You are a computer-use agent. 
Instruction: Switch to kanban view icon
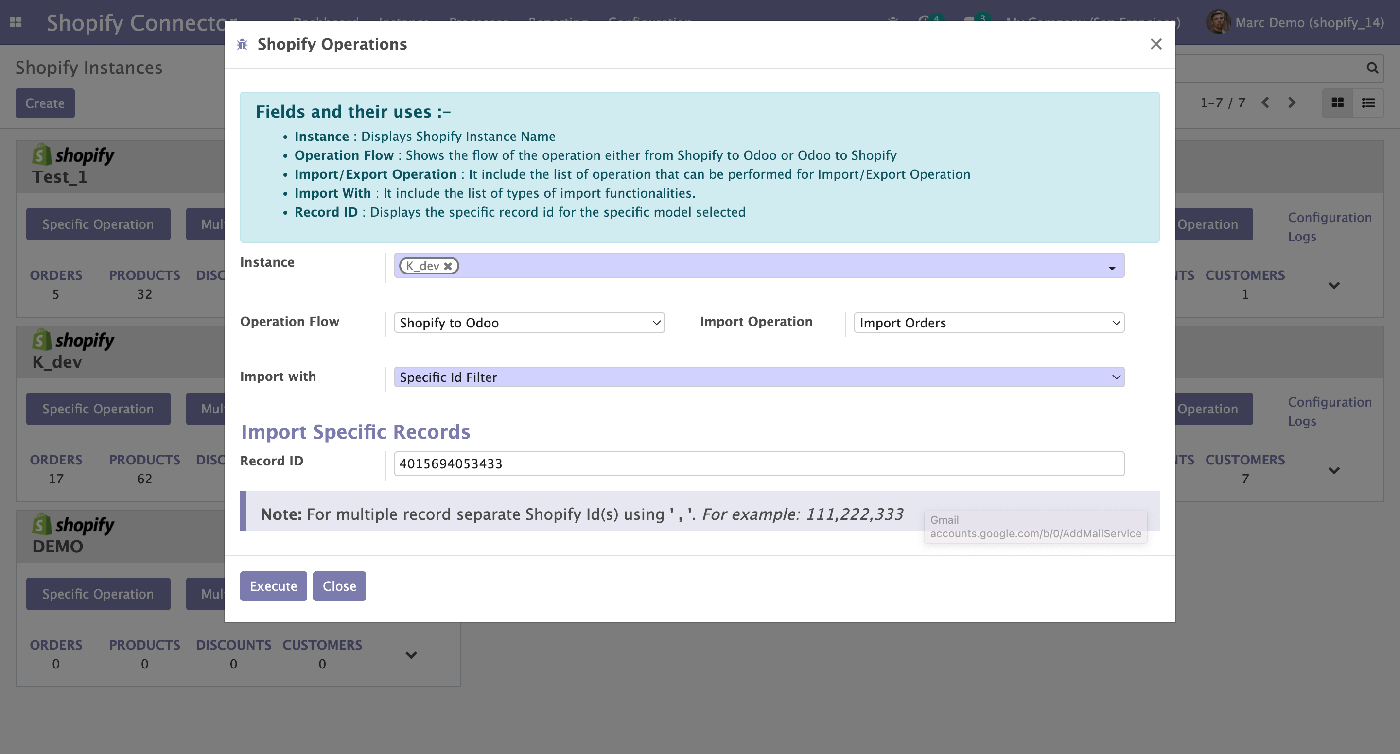(x=1338, y=103)
